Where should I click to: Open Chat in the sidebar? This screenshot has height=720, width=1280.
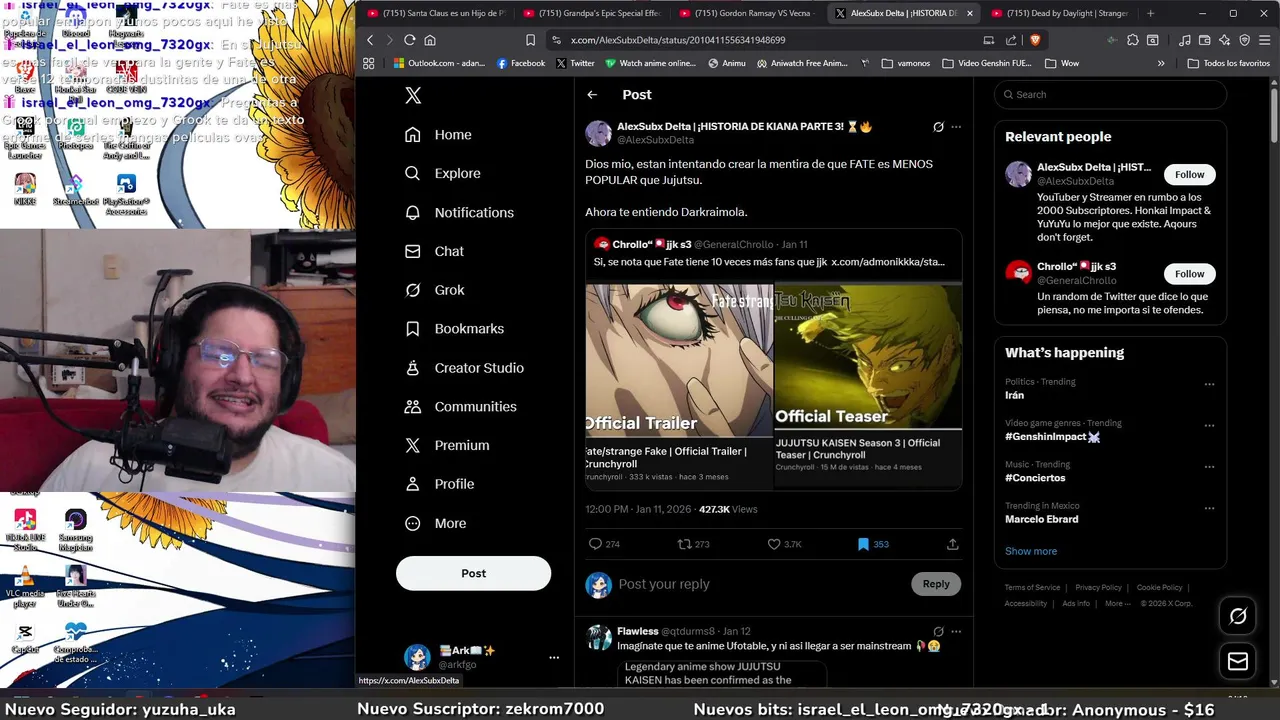[434, 251]
